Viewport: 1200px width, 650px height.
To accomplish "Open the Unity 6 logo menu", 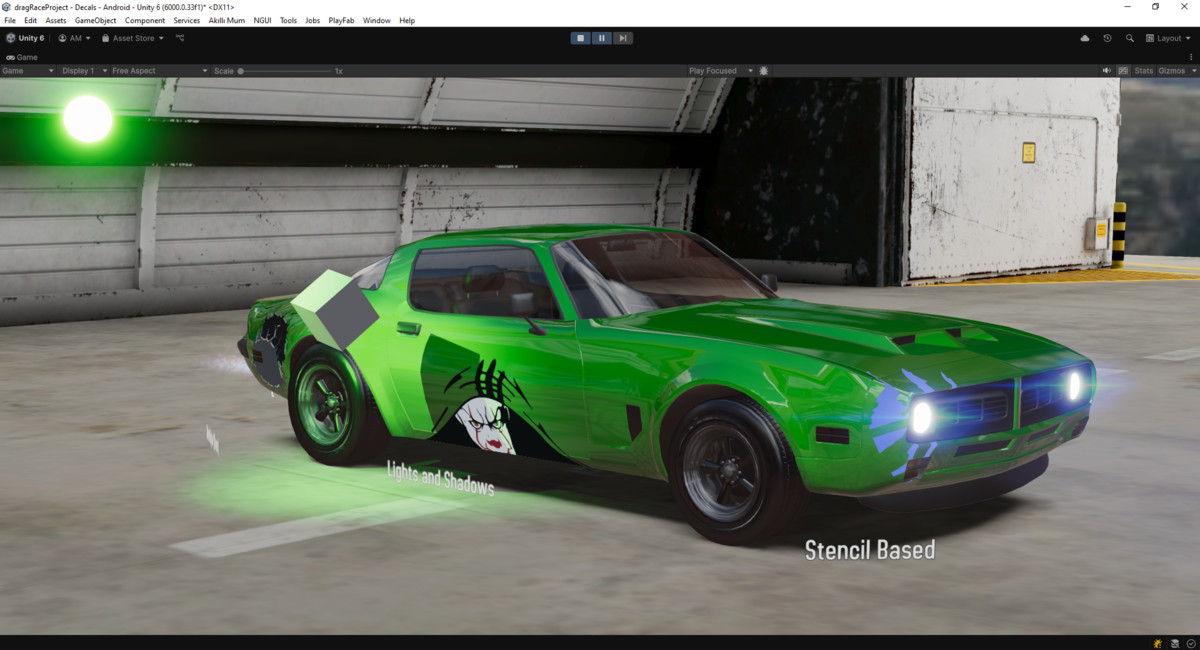I will pos(25,38).
